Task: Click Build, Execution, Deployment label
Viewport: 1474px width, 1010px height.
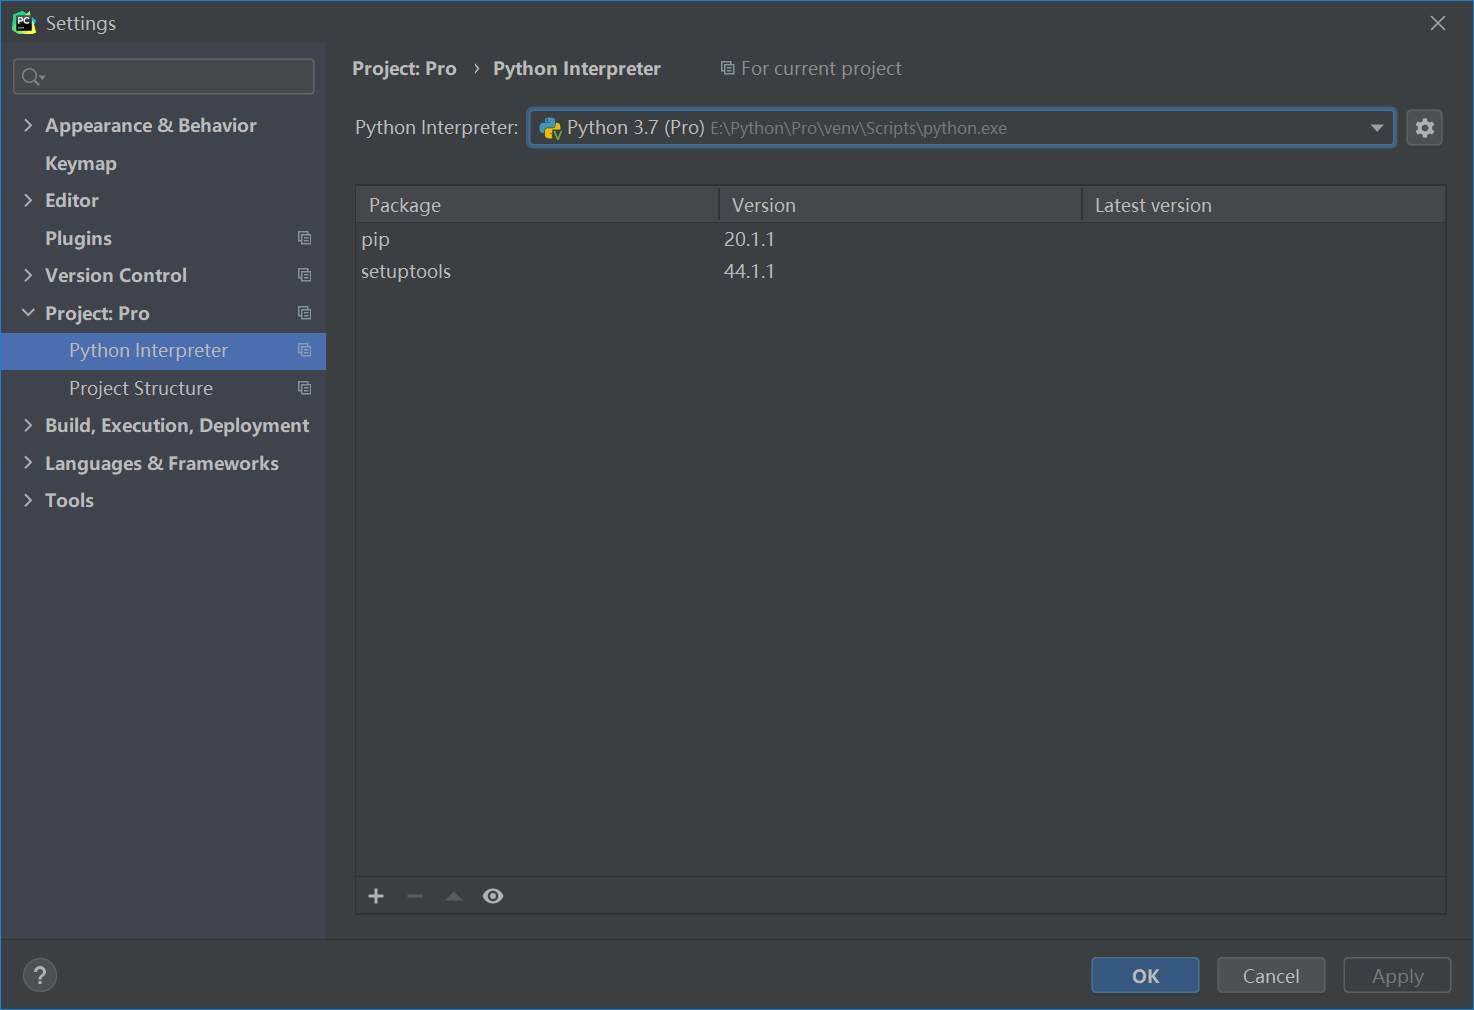Action: point(177,425)
